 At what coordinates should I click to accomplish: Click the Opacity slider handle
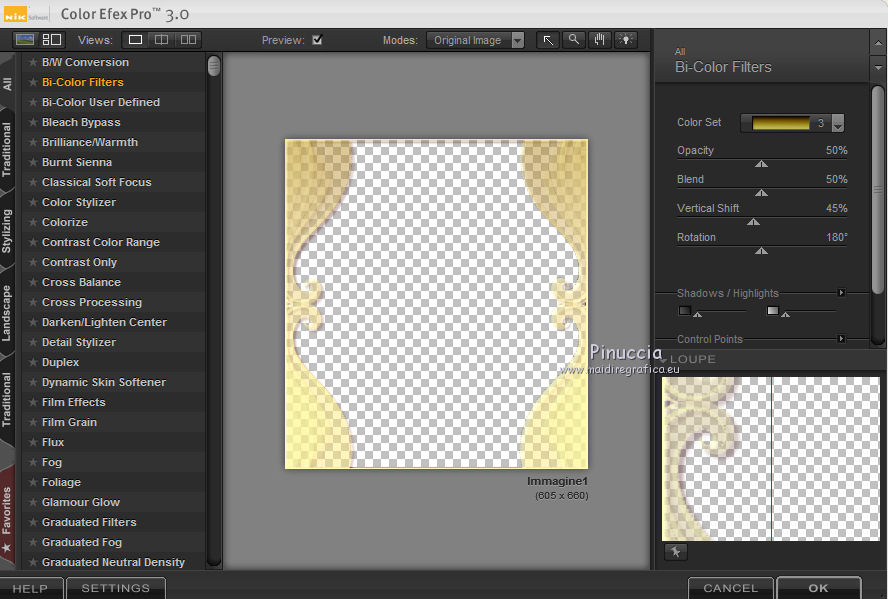762,164
